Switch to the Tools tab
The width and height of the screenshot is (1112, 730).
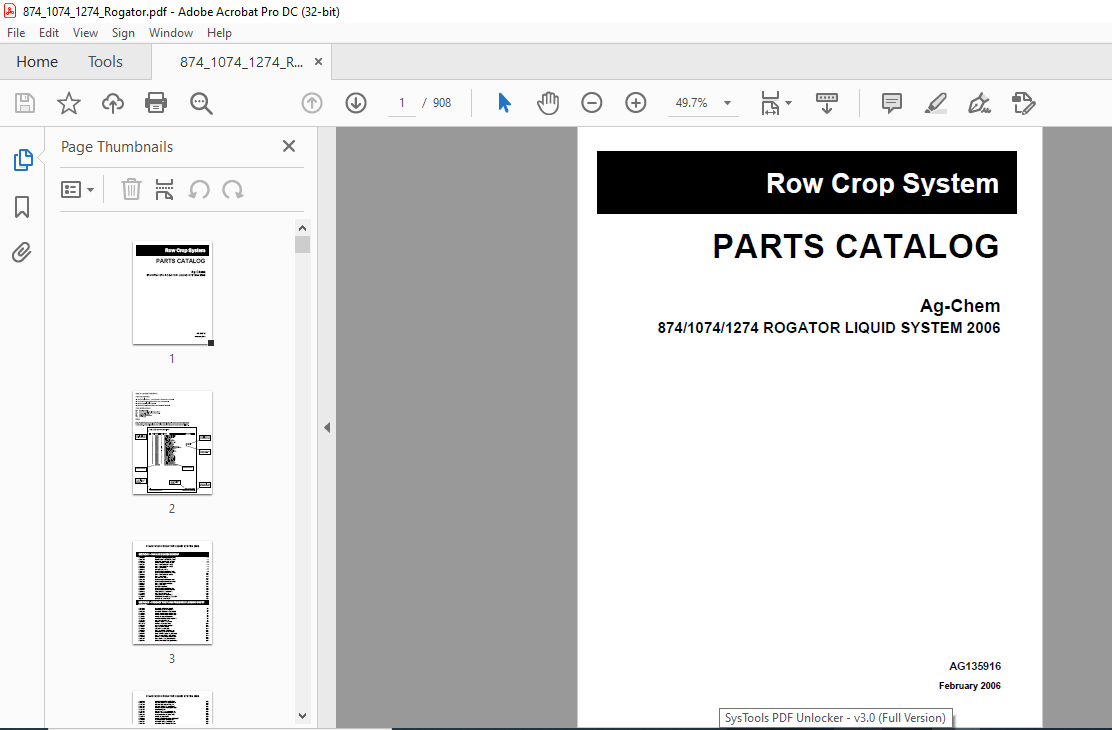point(105,62)
